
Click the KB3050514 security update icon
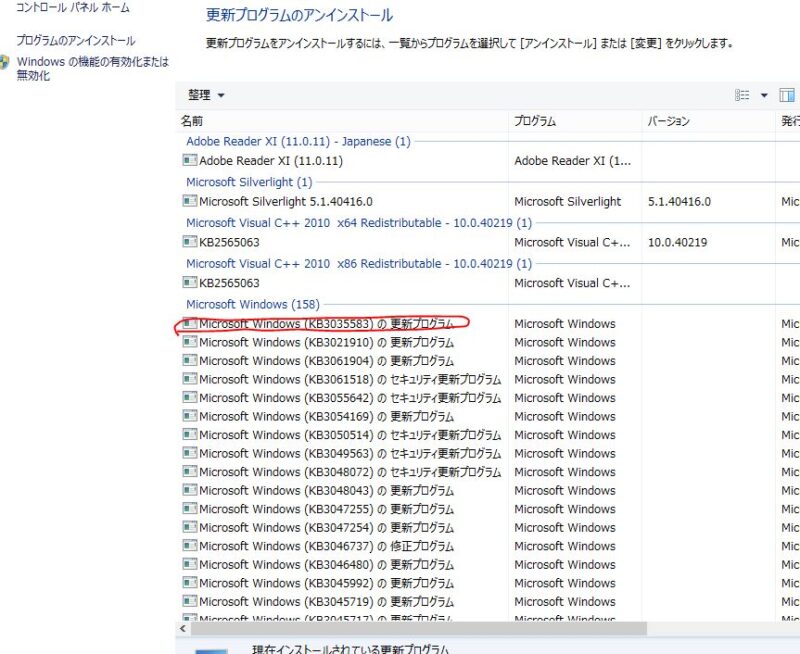190,434
